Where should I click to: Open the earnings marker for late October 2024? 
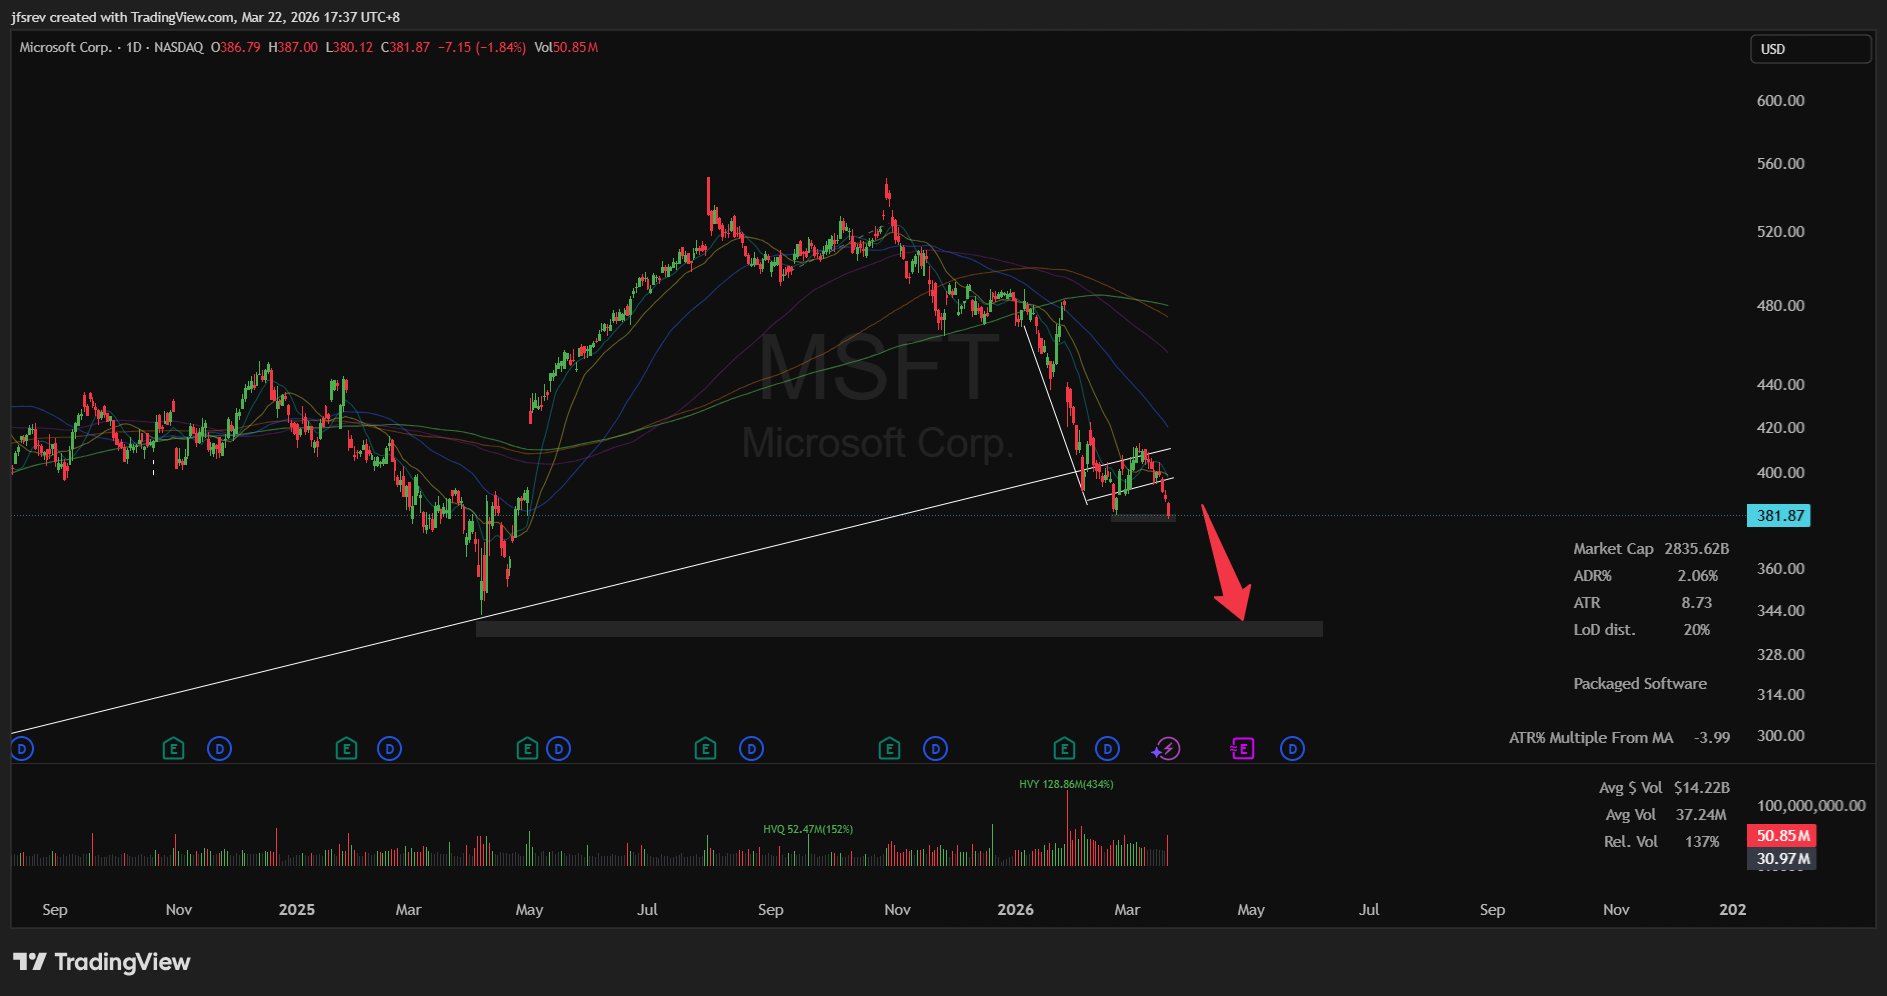coord(174,748)
